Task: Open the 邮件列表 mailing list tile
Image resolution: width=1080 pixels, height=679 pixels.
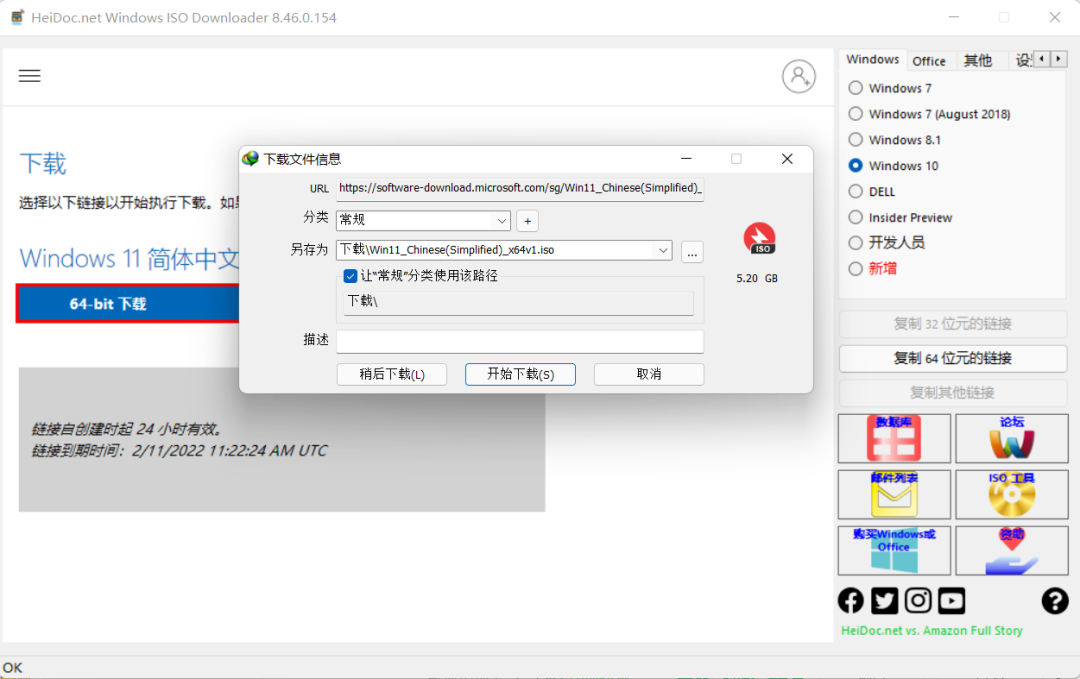Action: click(x=894, y=494)
